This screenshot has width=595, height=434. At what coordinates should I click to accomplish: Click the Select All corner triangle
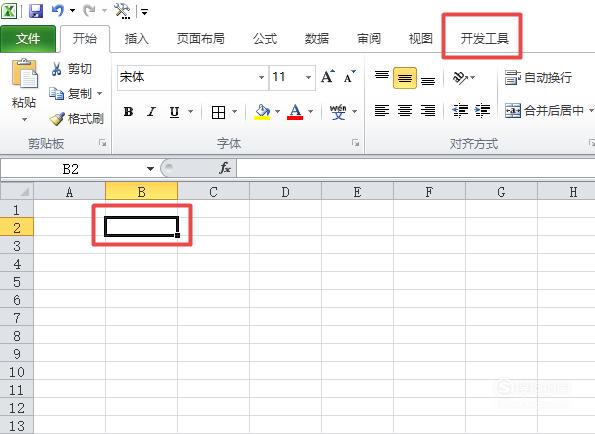tap(17, 191)
